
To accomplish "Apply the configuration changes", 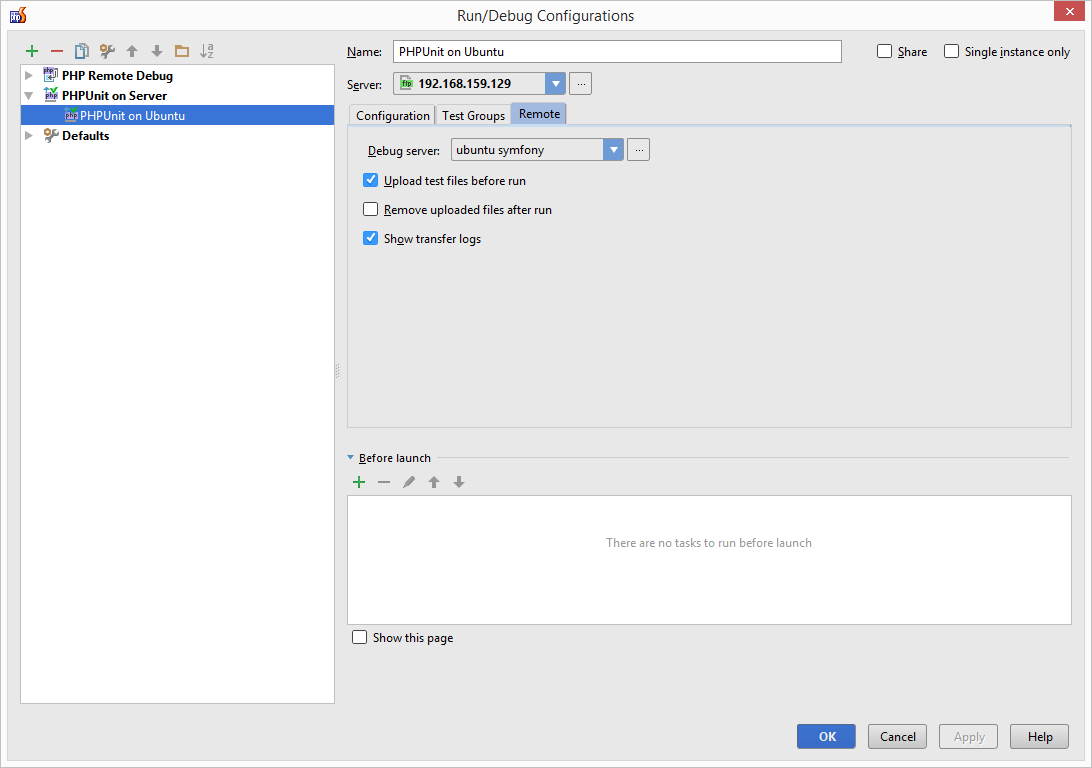I will pos(967,736).
